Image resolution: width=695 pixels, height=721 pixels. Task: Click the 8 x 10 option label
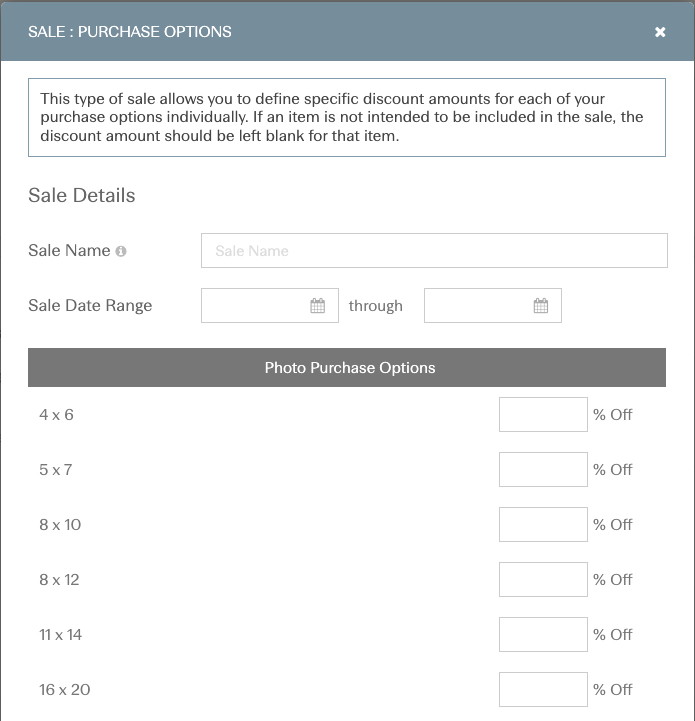60,525
